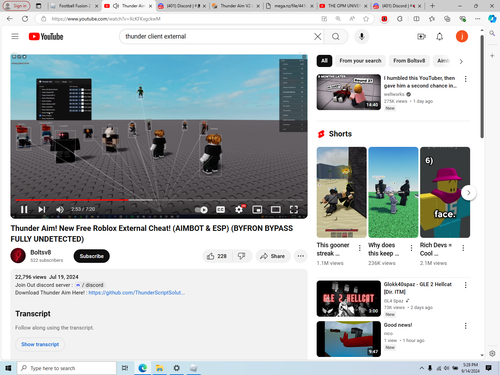Open a new browser tab
The width and height of the screenshot is (500, 375).
point(432,6)
